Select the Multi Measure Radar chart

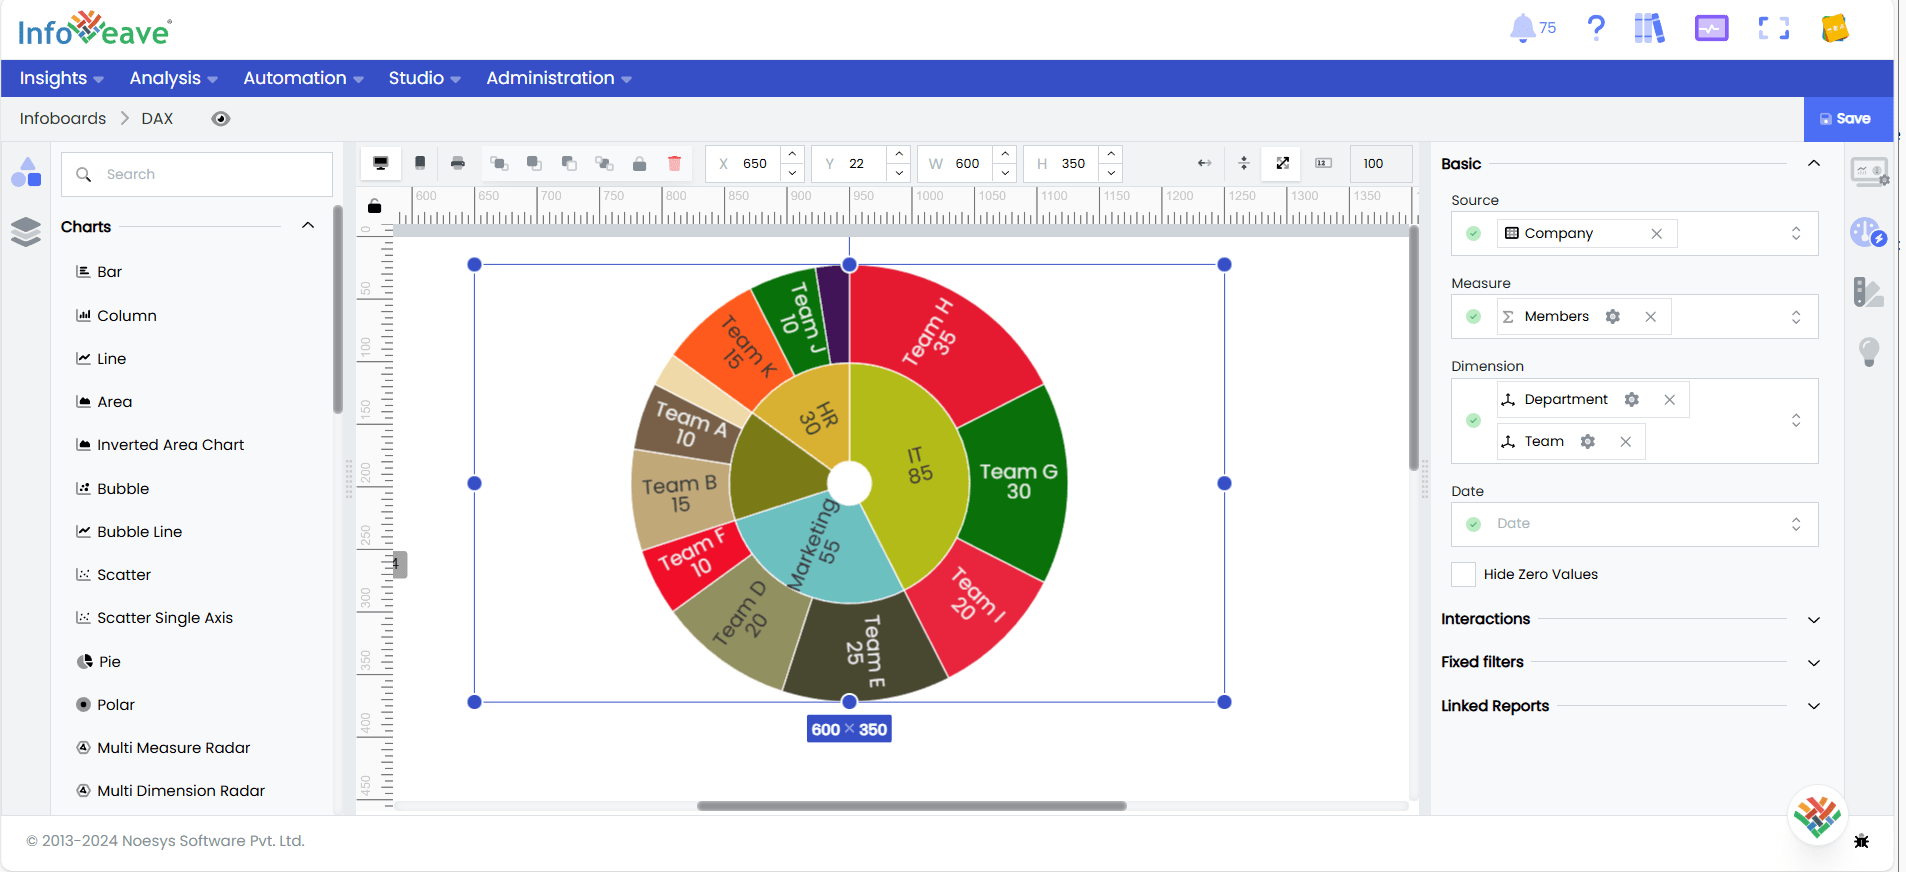(x=164, y=748)
